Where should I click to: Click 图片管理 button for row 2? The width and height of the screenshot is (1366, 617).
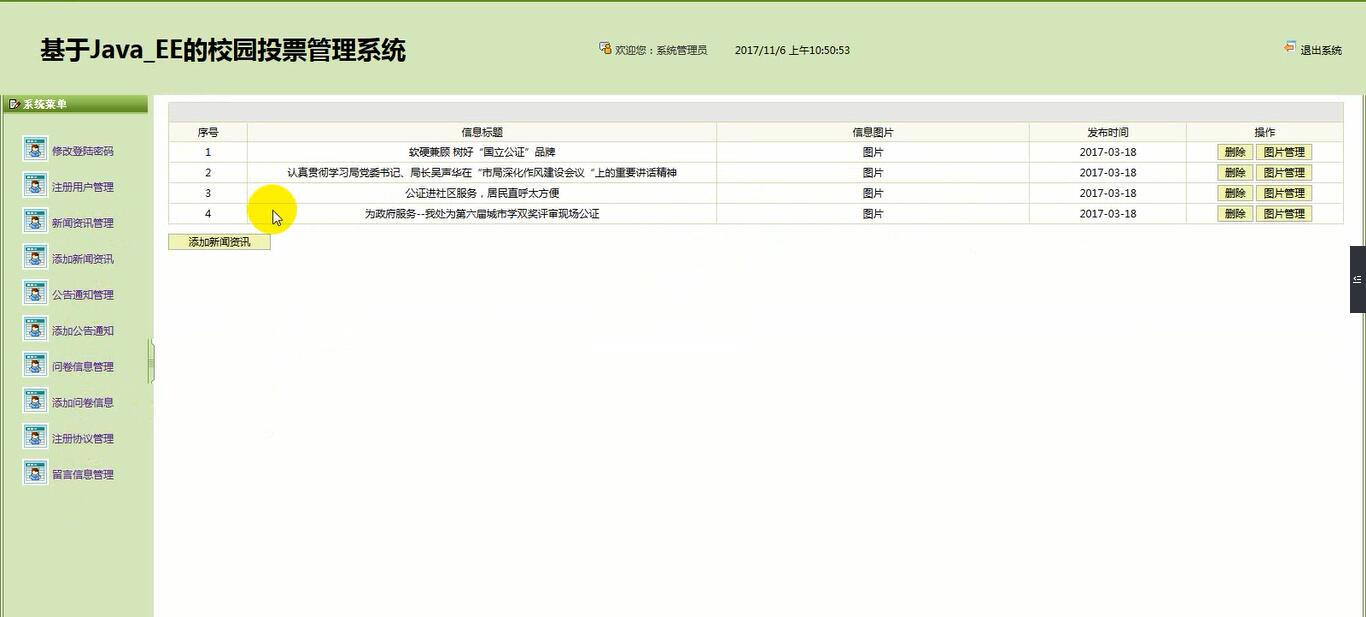1284,173
